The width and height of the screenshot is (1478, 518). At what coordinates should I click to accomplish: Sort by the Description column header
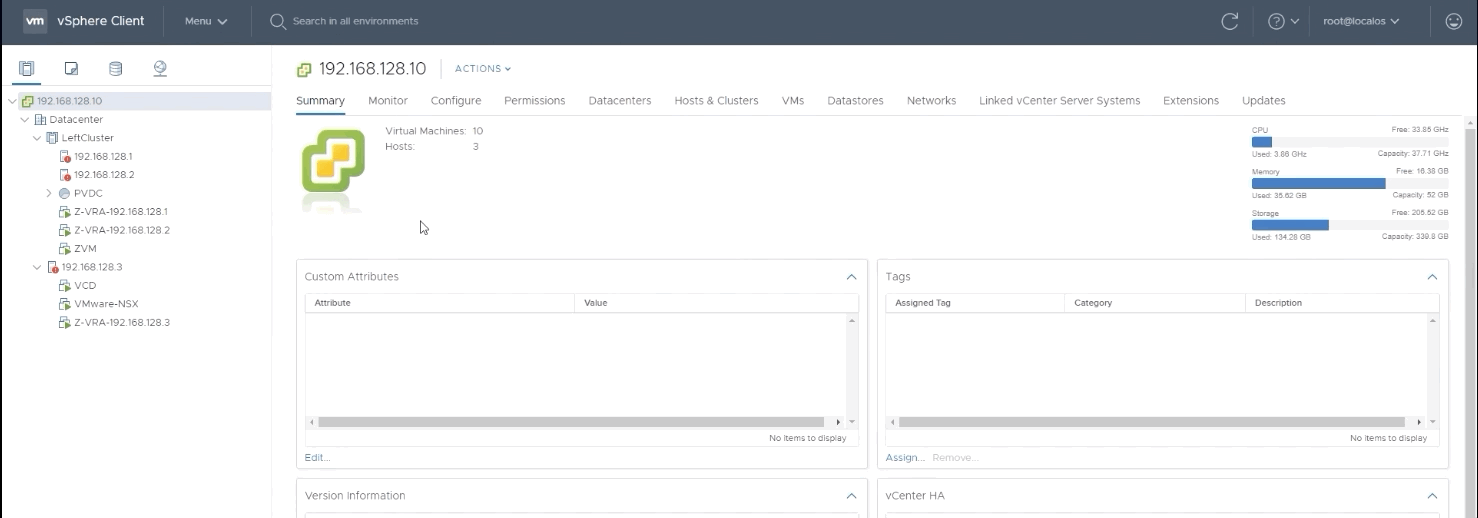1342,303
